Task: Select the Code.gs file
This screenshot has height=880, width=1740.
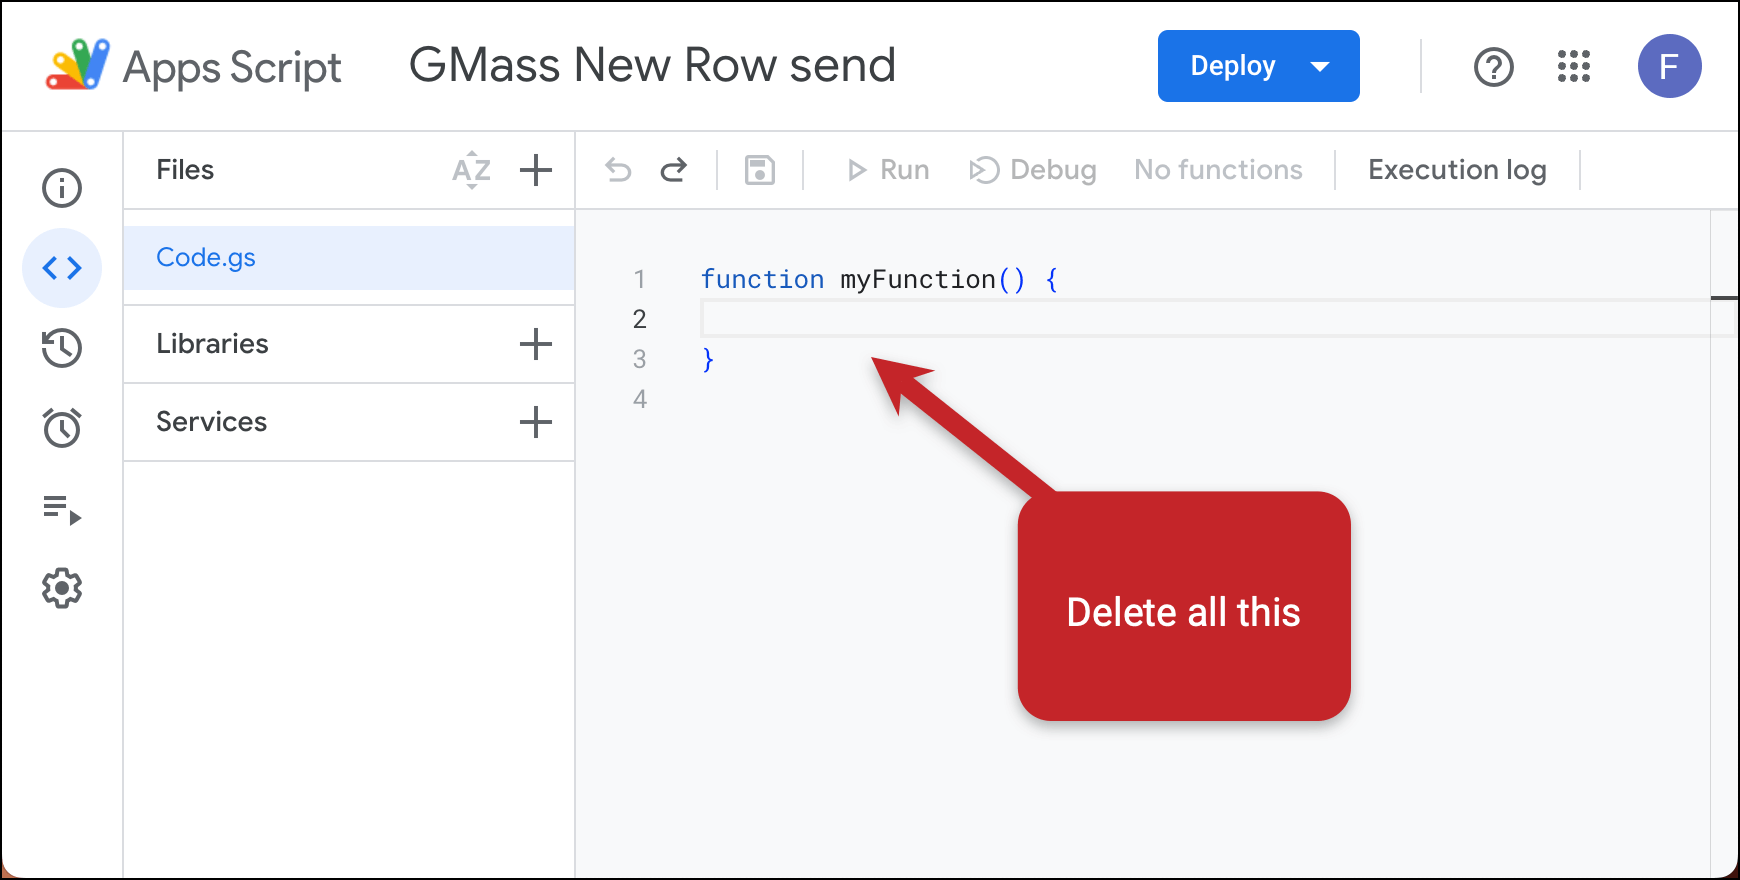Action: click(349, 258)
